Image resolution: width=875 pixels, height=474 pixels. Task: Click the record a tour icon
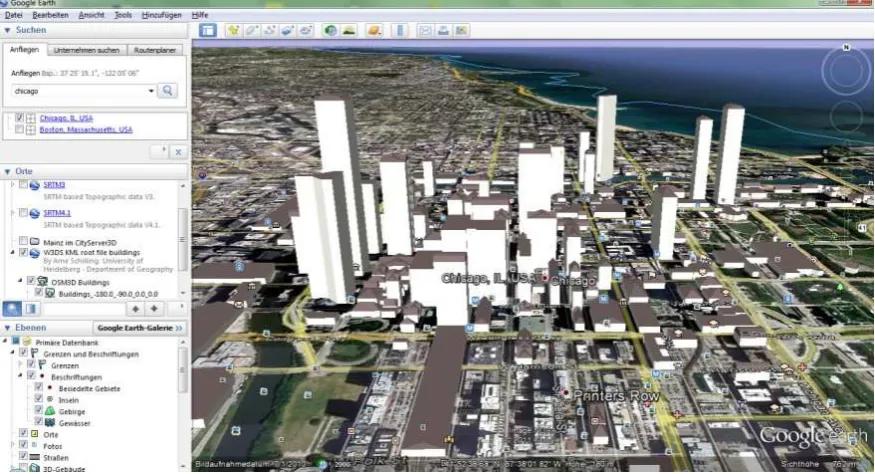click(x=306, y=31)
